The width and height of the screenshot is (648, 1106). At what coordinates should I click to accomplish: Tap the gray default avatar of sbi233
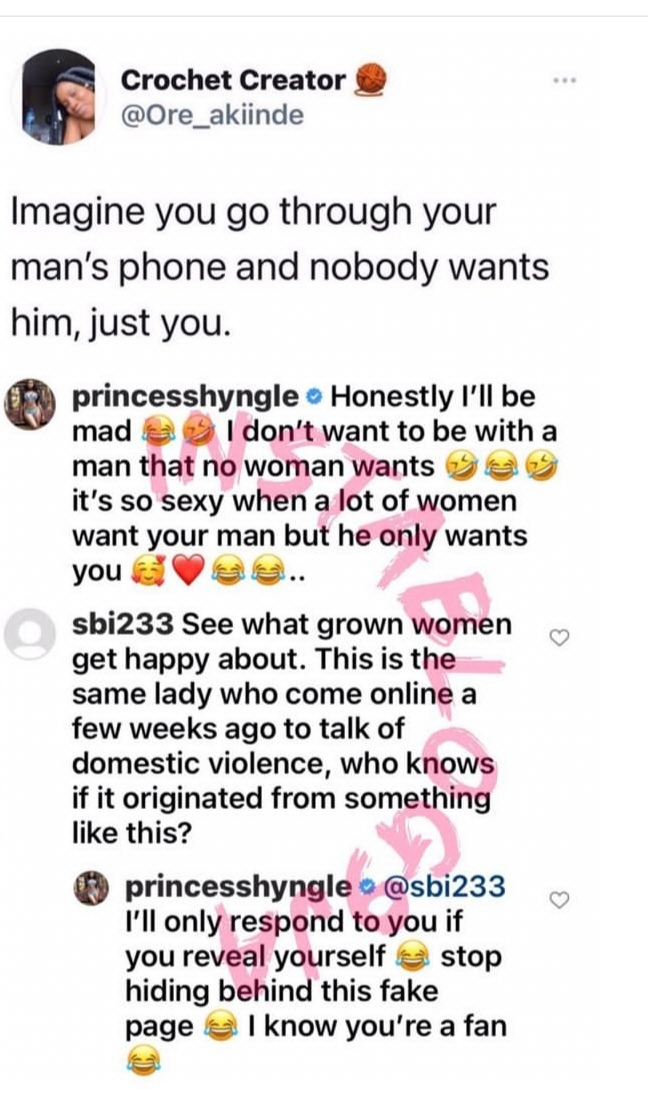30,633
